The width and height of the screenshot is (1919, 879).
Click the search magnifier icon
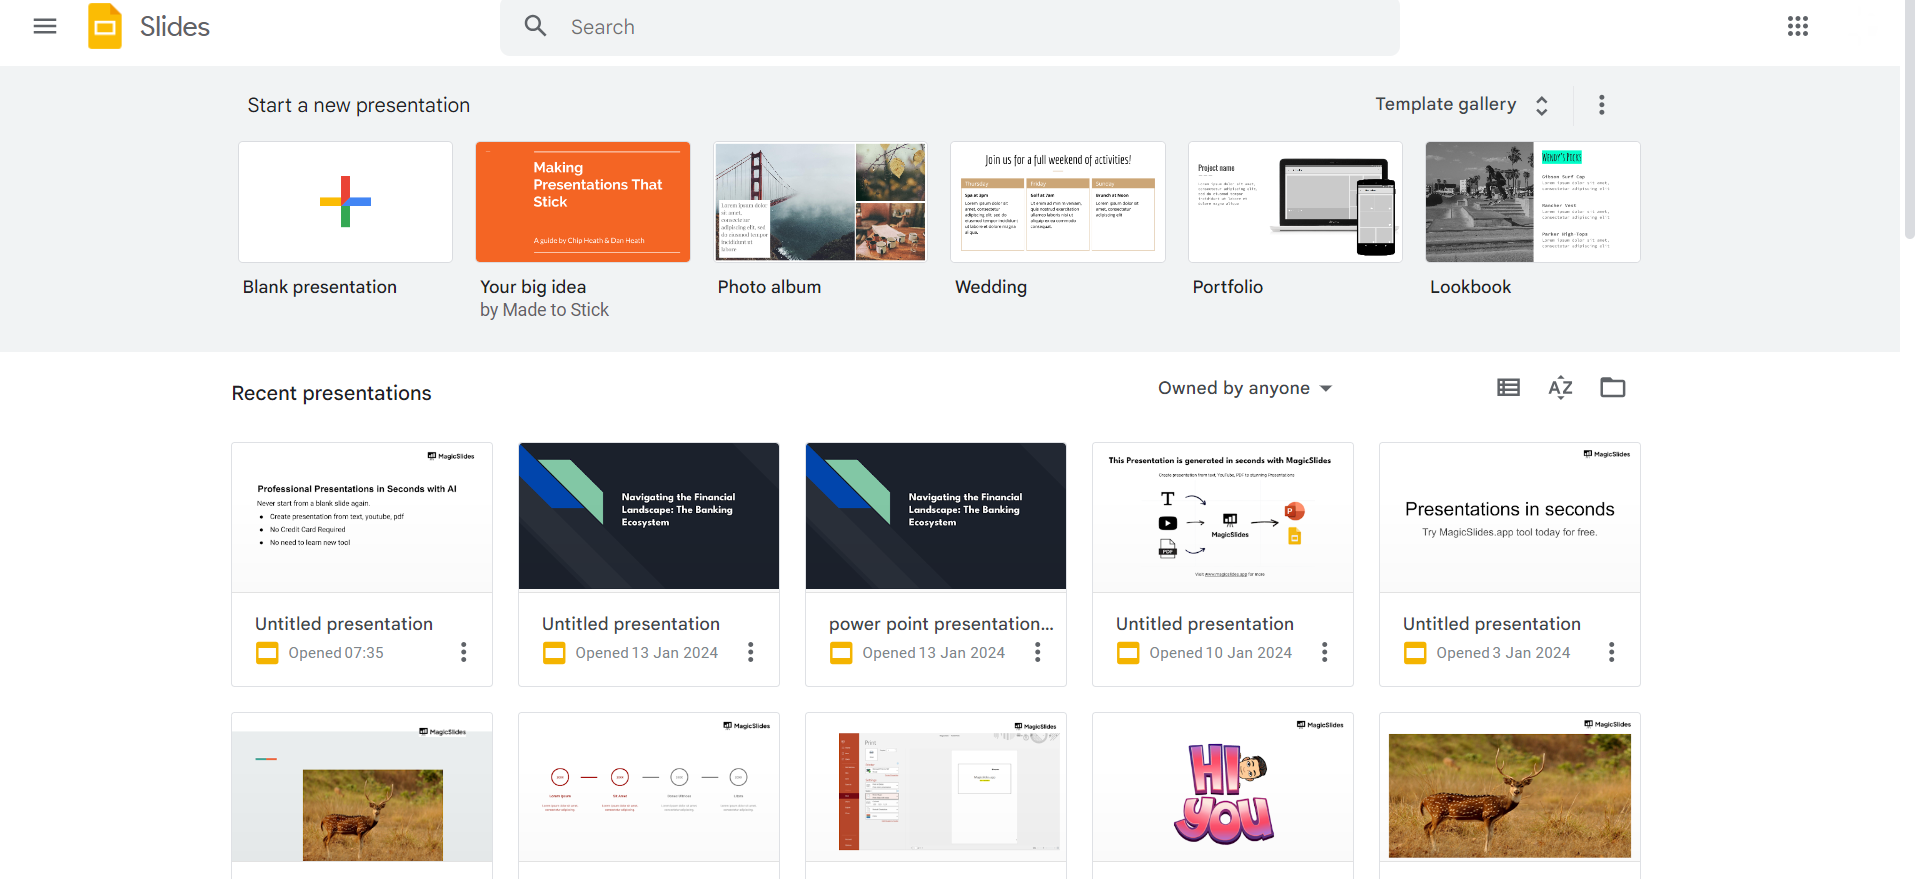[x=536, y=26]
